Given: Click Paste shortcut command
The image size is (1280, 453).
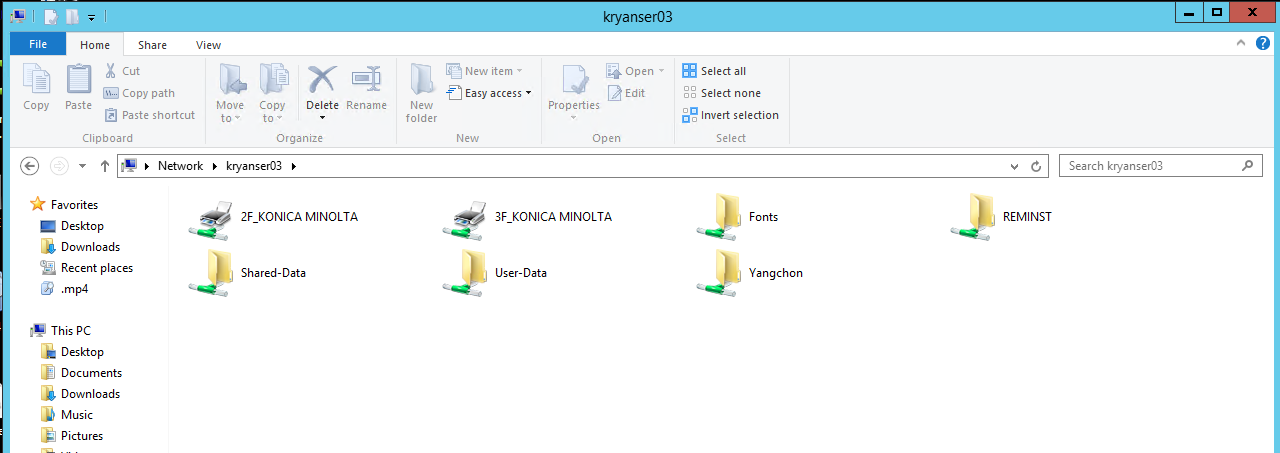Looking at the screenshot, I should click(150, 115).
